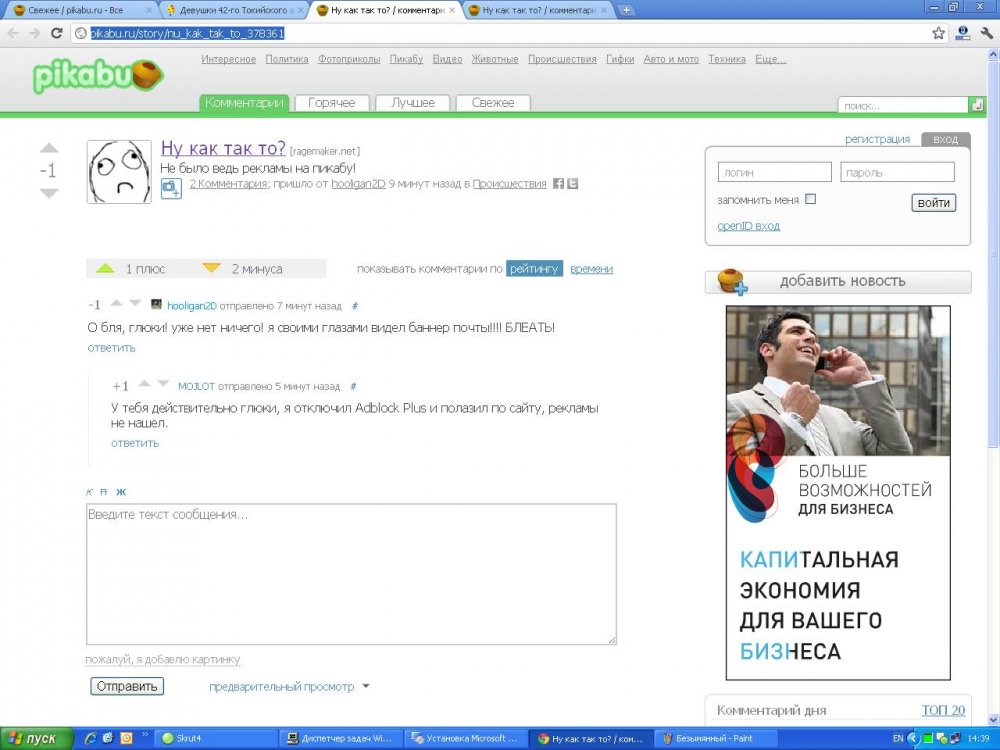Share the post via Facebook icon
Image resolution: width=1000 pixels, height=750 pixels.
[x=558, y=184]
